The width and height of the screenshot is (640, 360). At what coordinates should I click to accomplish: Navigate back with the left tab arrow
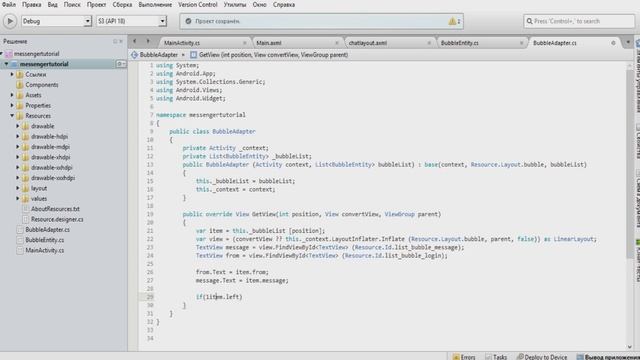point(135,41)
